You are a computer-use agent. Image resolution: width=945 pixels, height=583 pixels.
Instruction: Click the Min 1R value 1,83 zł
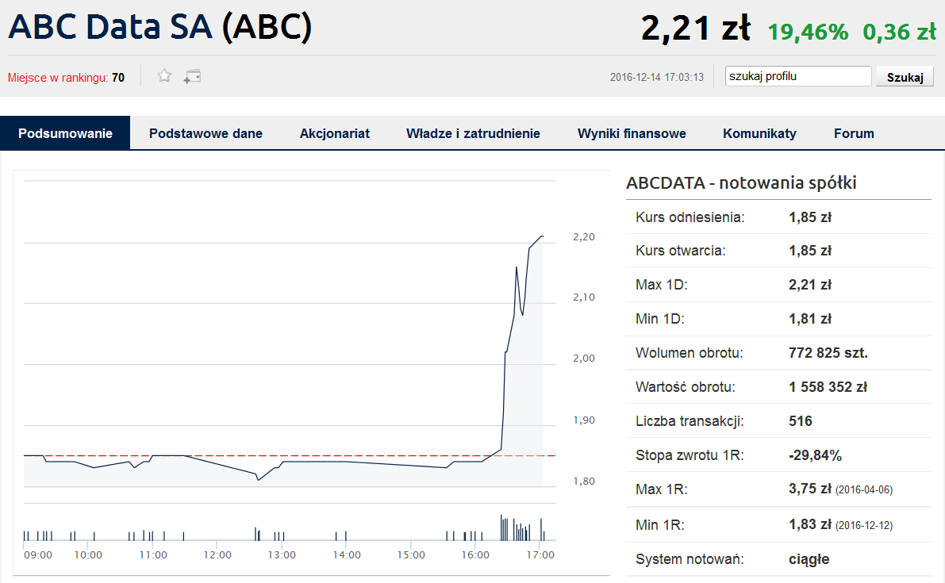tap(811, 525)
